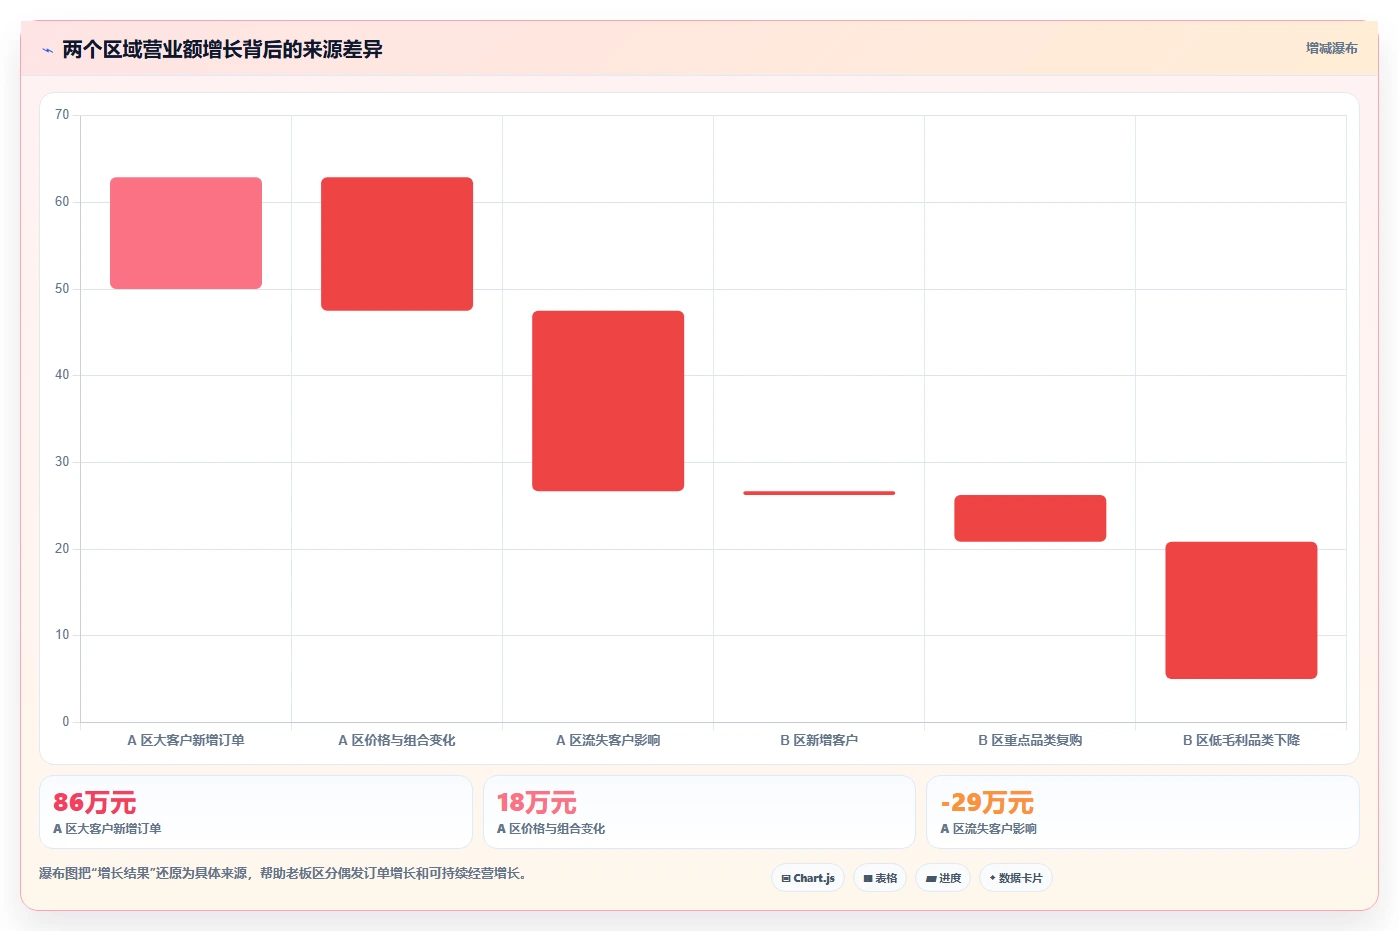Select the Chart.js chip at the bottom
This screenshot has width=1399, height=931.
click(x=808, y=878)
